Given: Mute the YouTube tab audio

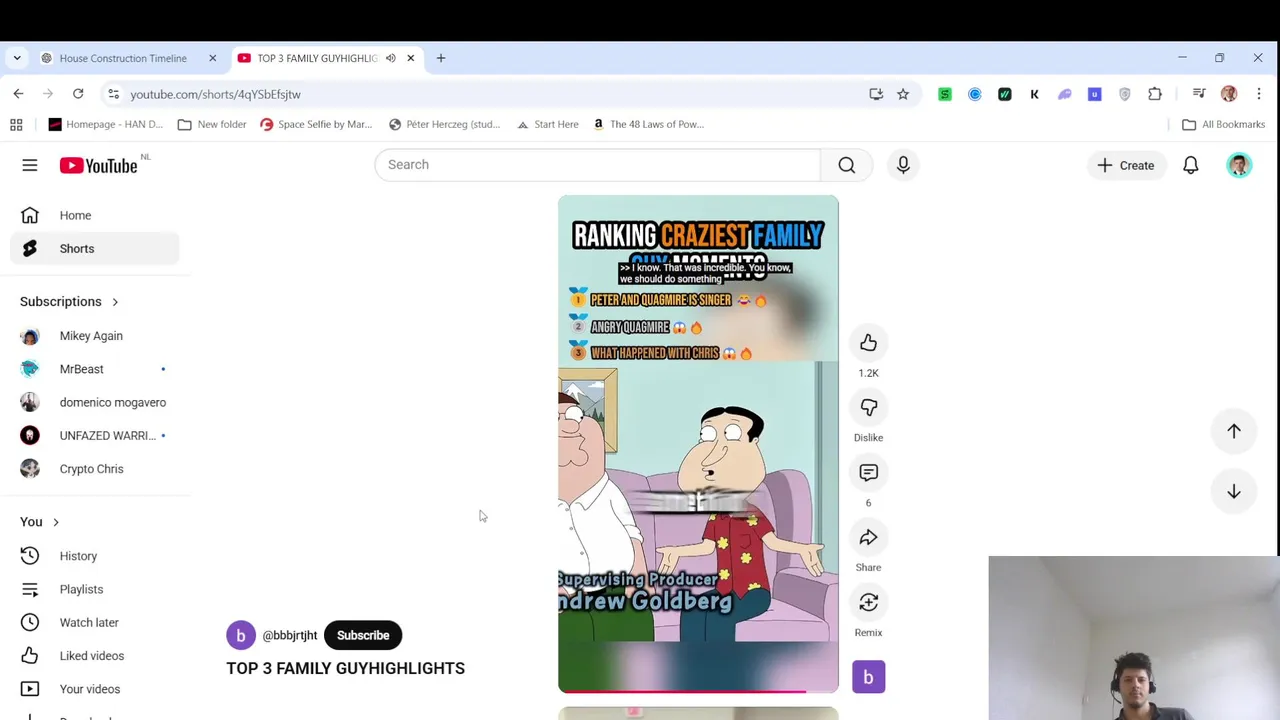Looking at the screenshot, I should click(x=390, y=58).
